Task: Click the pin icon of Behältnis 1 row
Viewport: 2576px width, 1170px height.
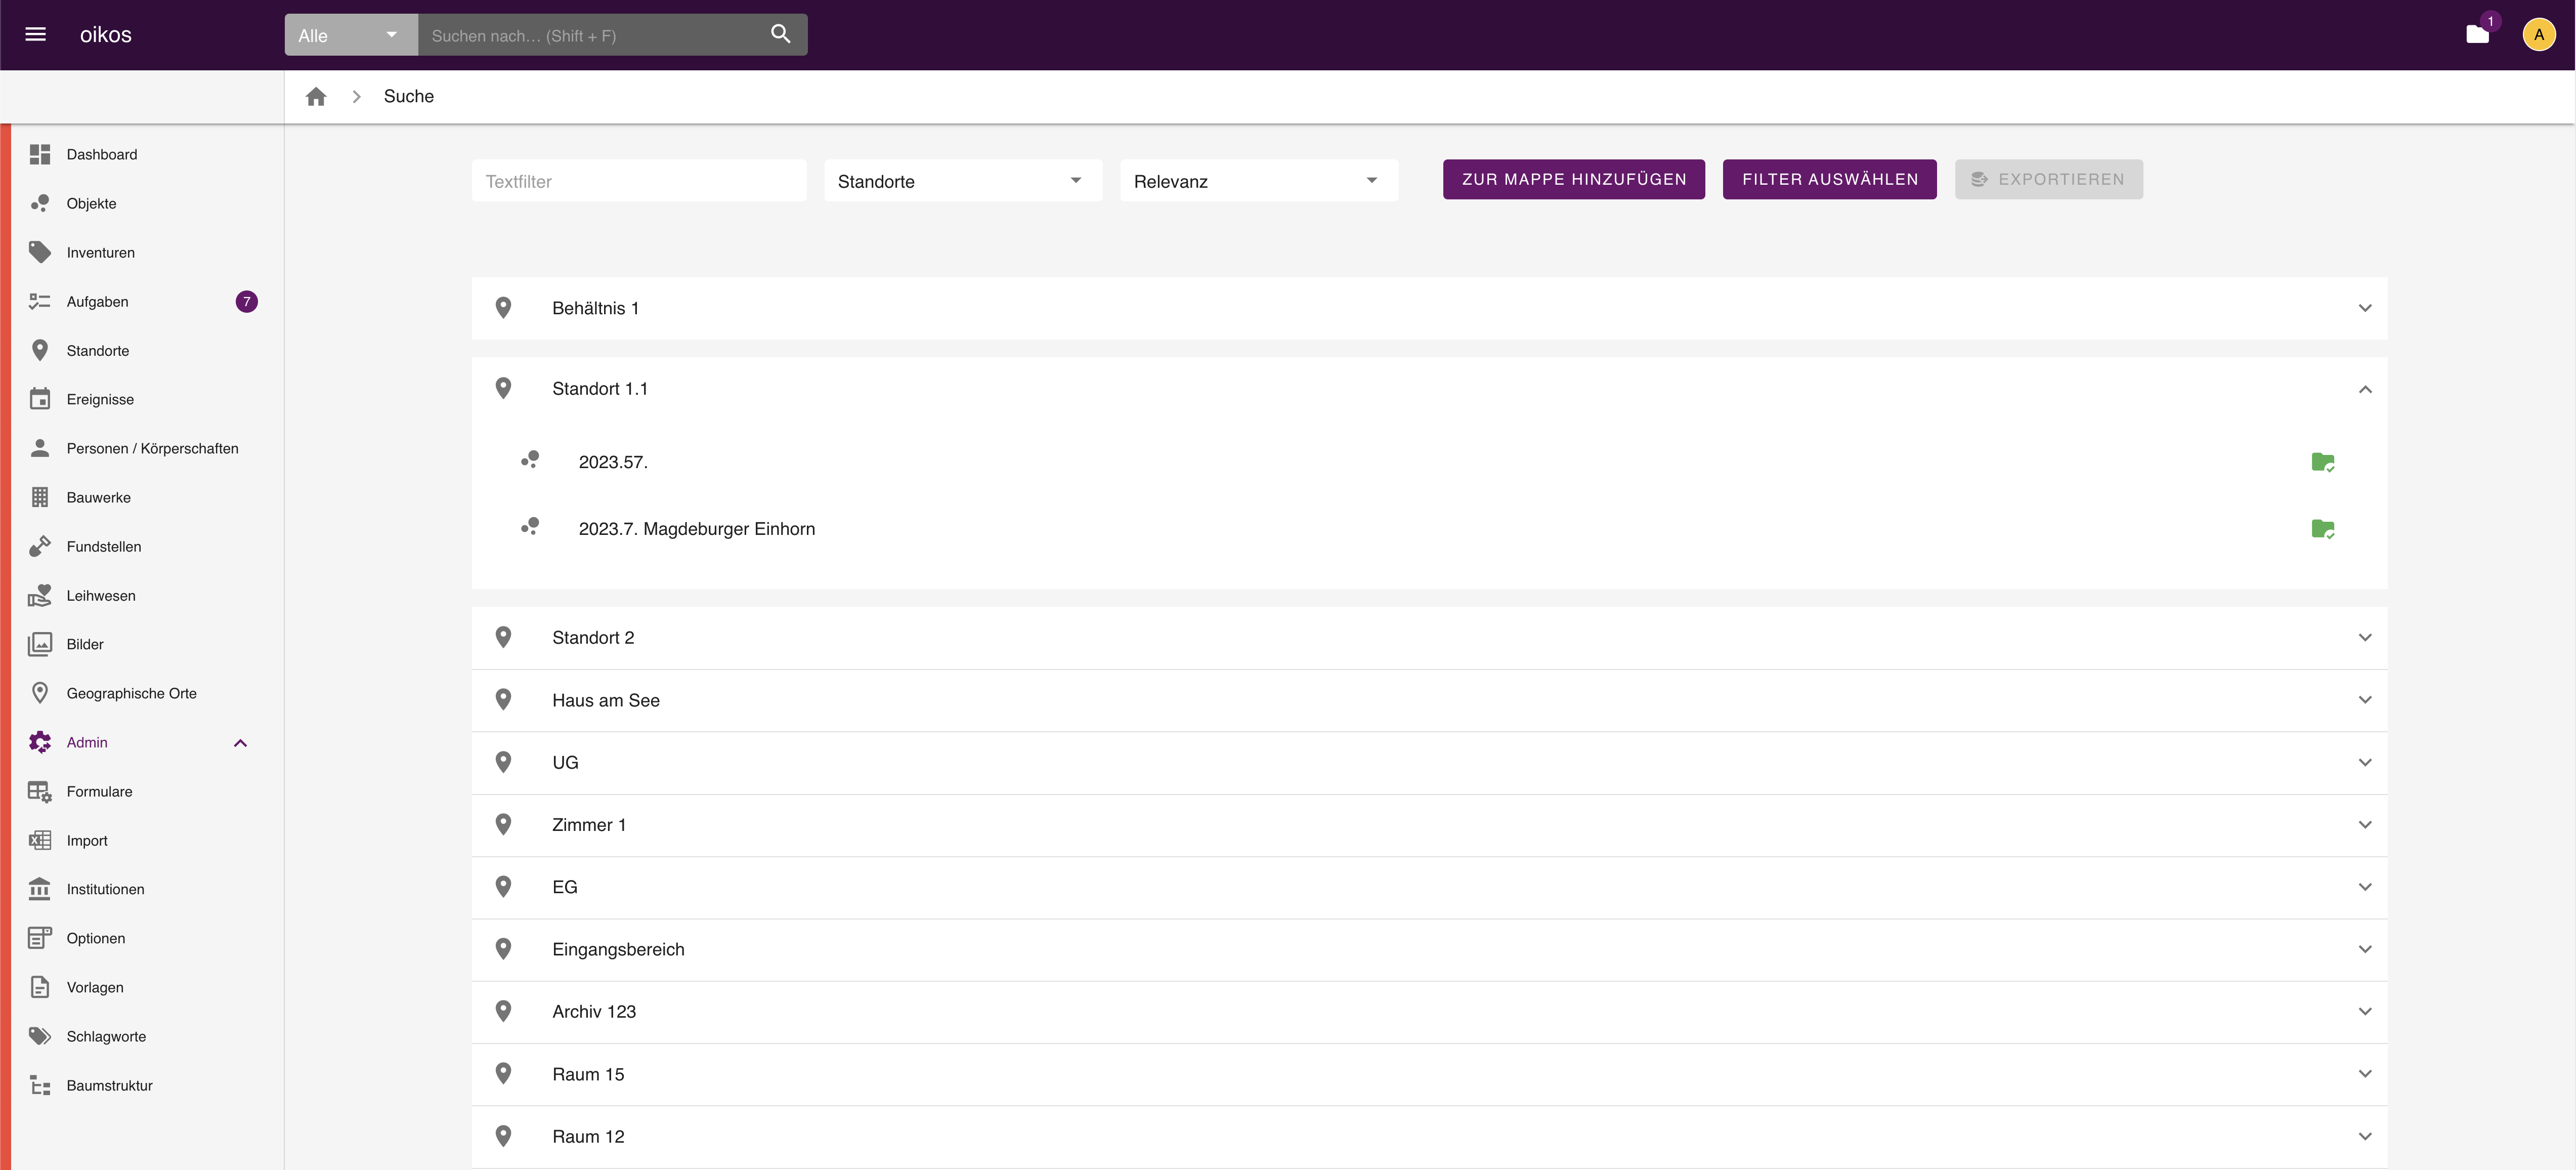Action: pyautogui.click(x=504, y=308)
